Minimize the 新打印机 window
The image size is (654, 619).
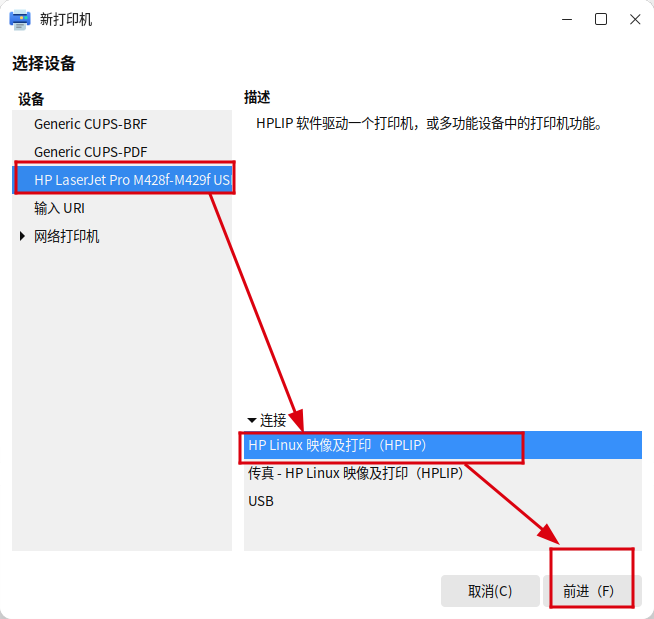(x=567, y=19)
